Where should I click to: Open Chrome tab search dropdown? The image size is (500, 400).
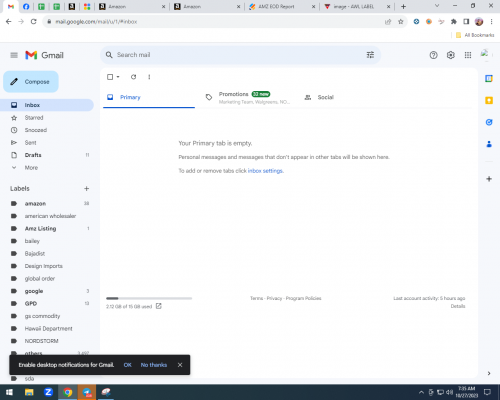point(437,6)
